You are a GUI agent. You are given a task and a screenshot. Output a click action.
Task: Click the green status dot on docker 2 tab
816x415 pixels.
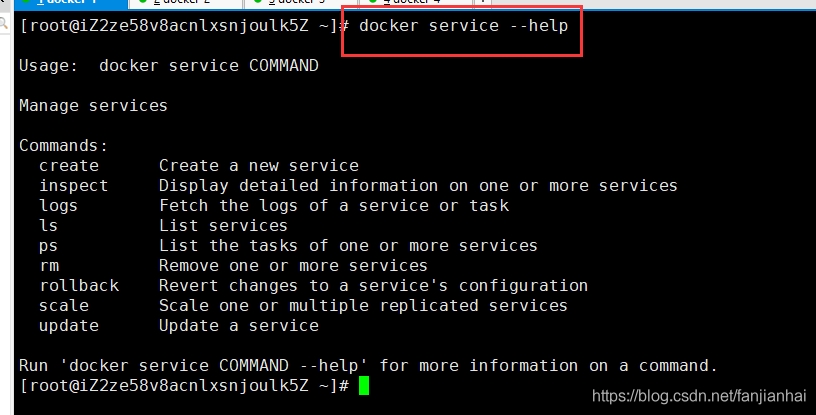[143, 3]
